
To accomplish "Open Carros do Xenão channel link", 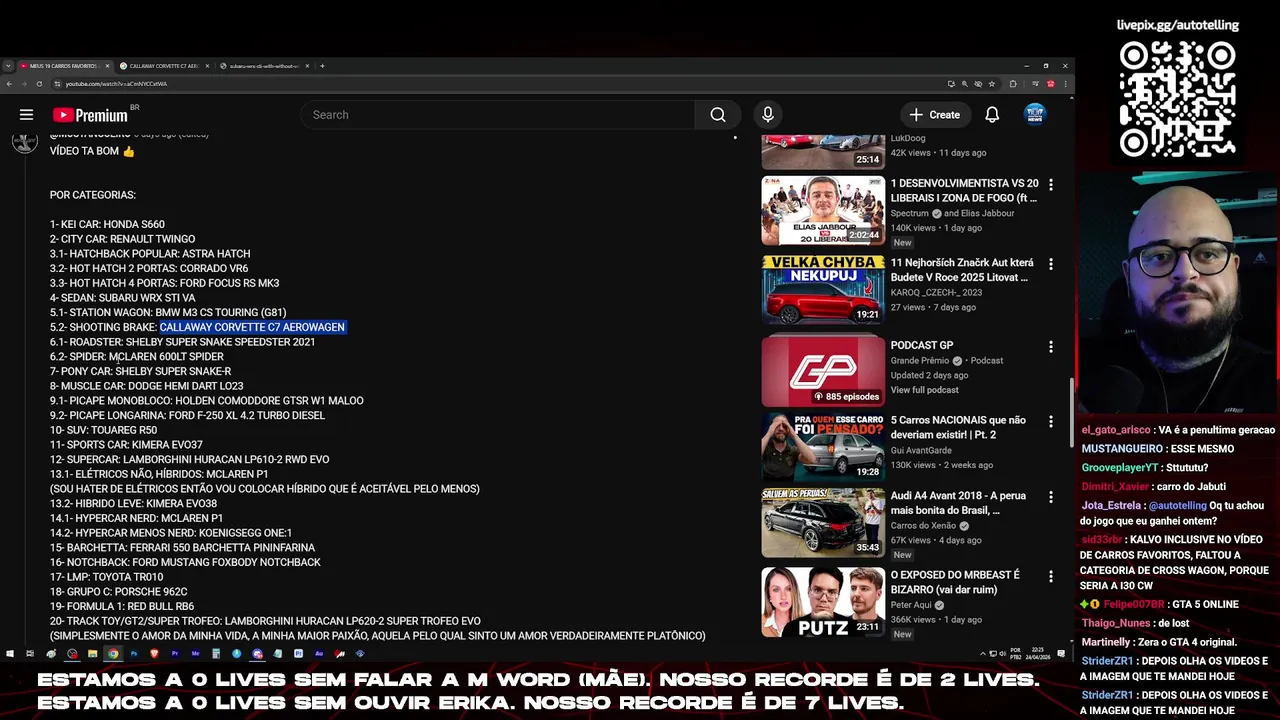I will 923,525.
